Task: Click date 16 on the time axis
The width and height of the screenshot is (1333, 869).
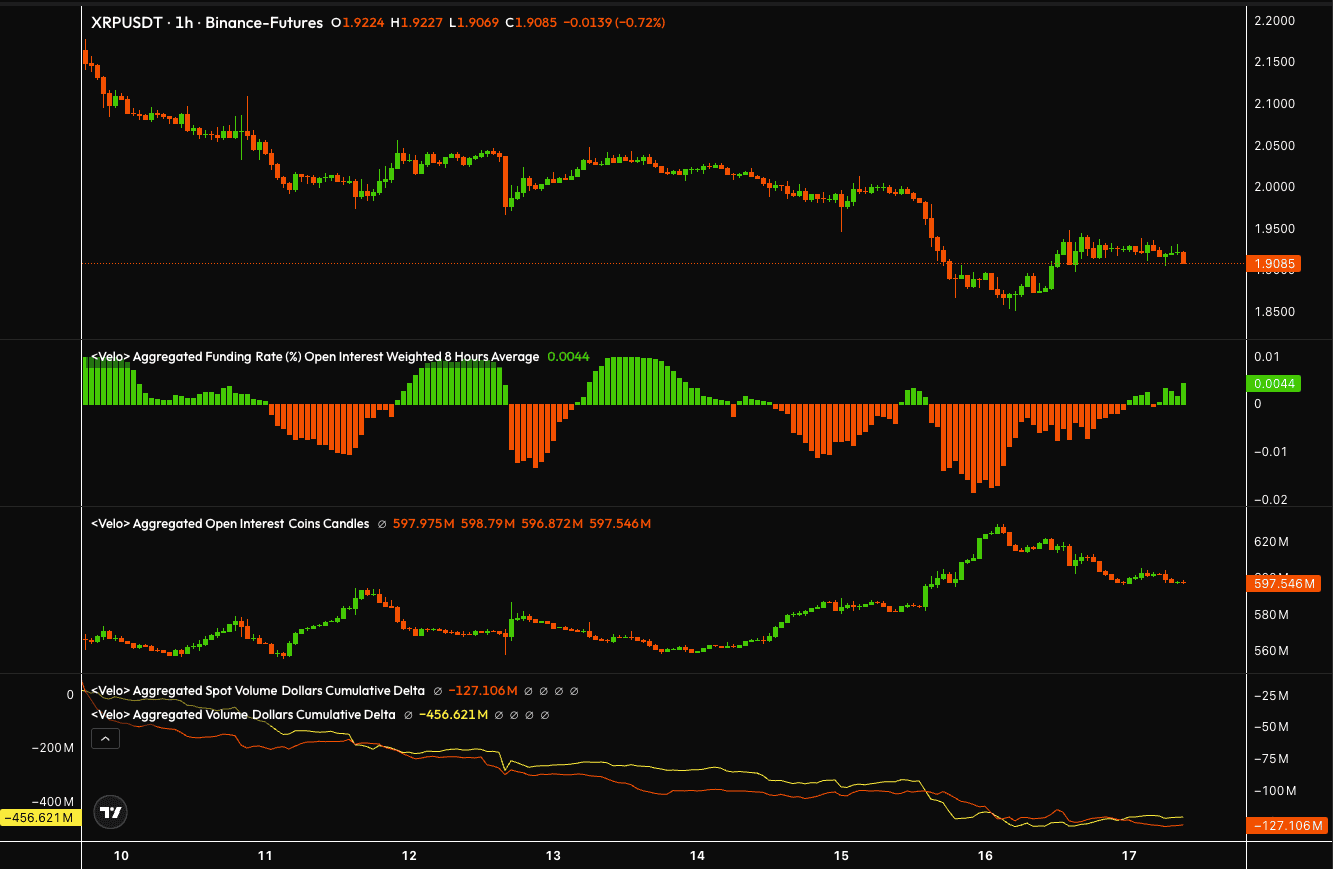Action: 985,856
